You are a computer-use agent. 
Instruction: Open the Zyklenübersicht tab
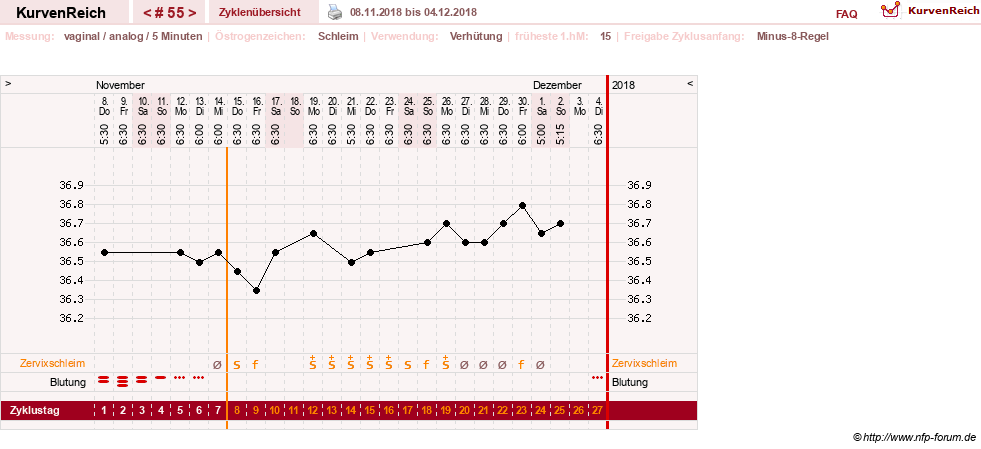tap(260, 12)
